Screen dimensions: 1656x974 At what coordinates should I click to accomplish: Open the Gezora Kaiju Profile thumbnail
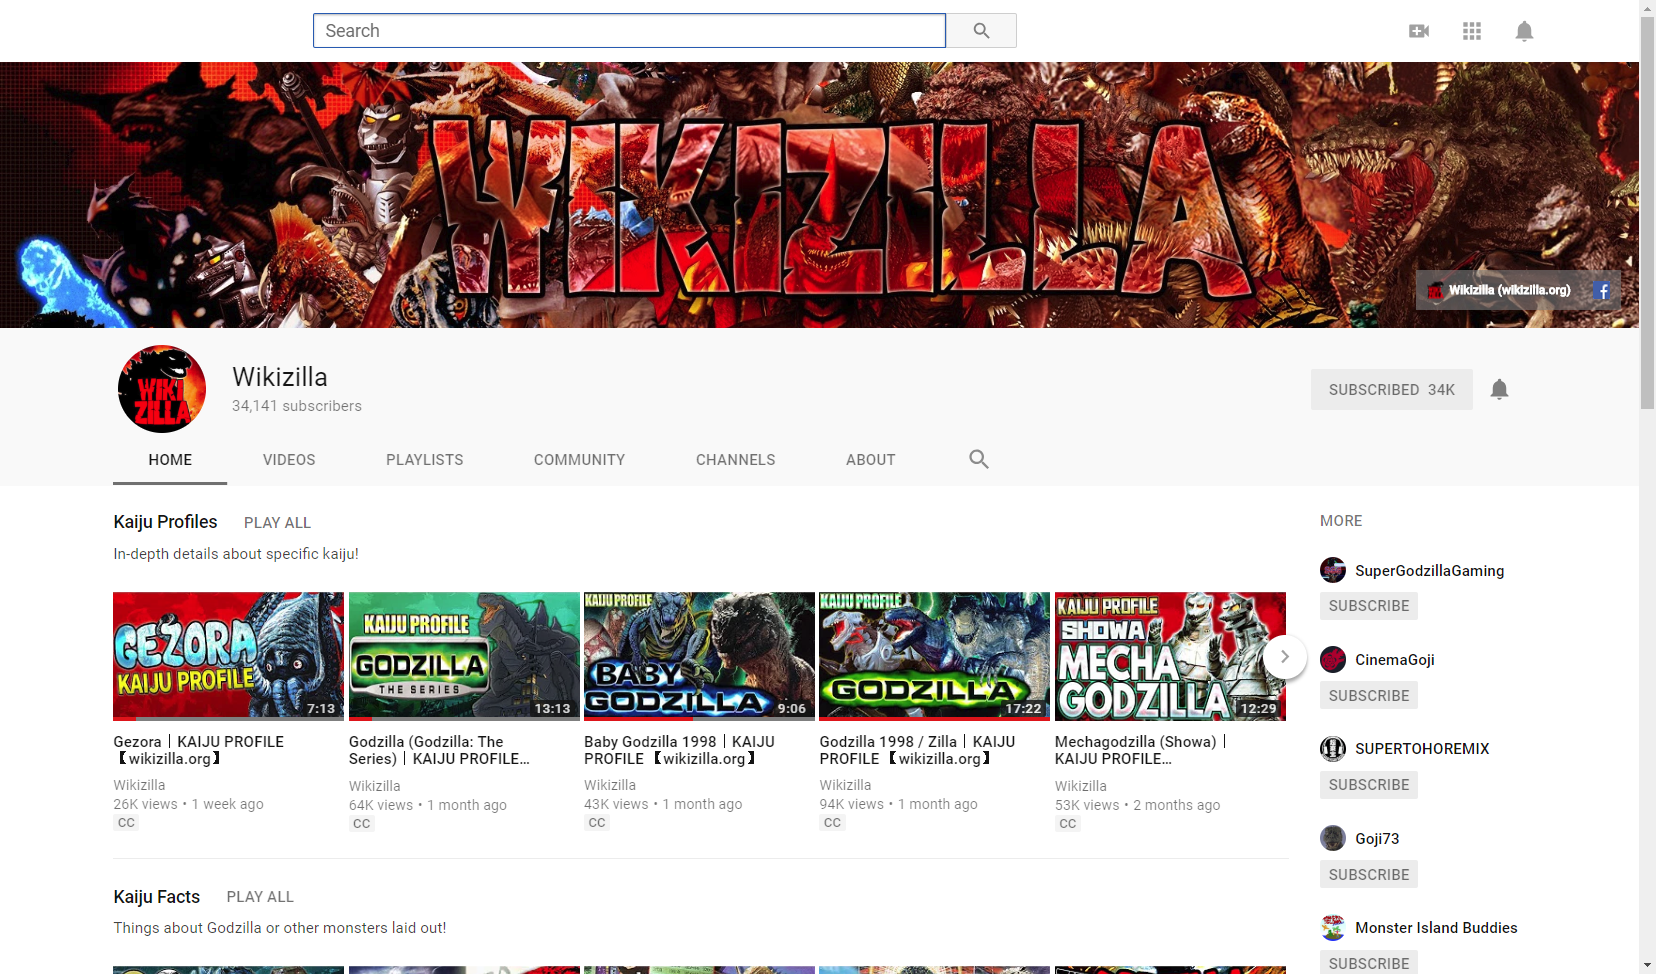[228, 656]
